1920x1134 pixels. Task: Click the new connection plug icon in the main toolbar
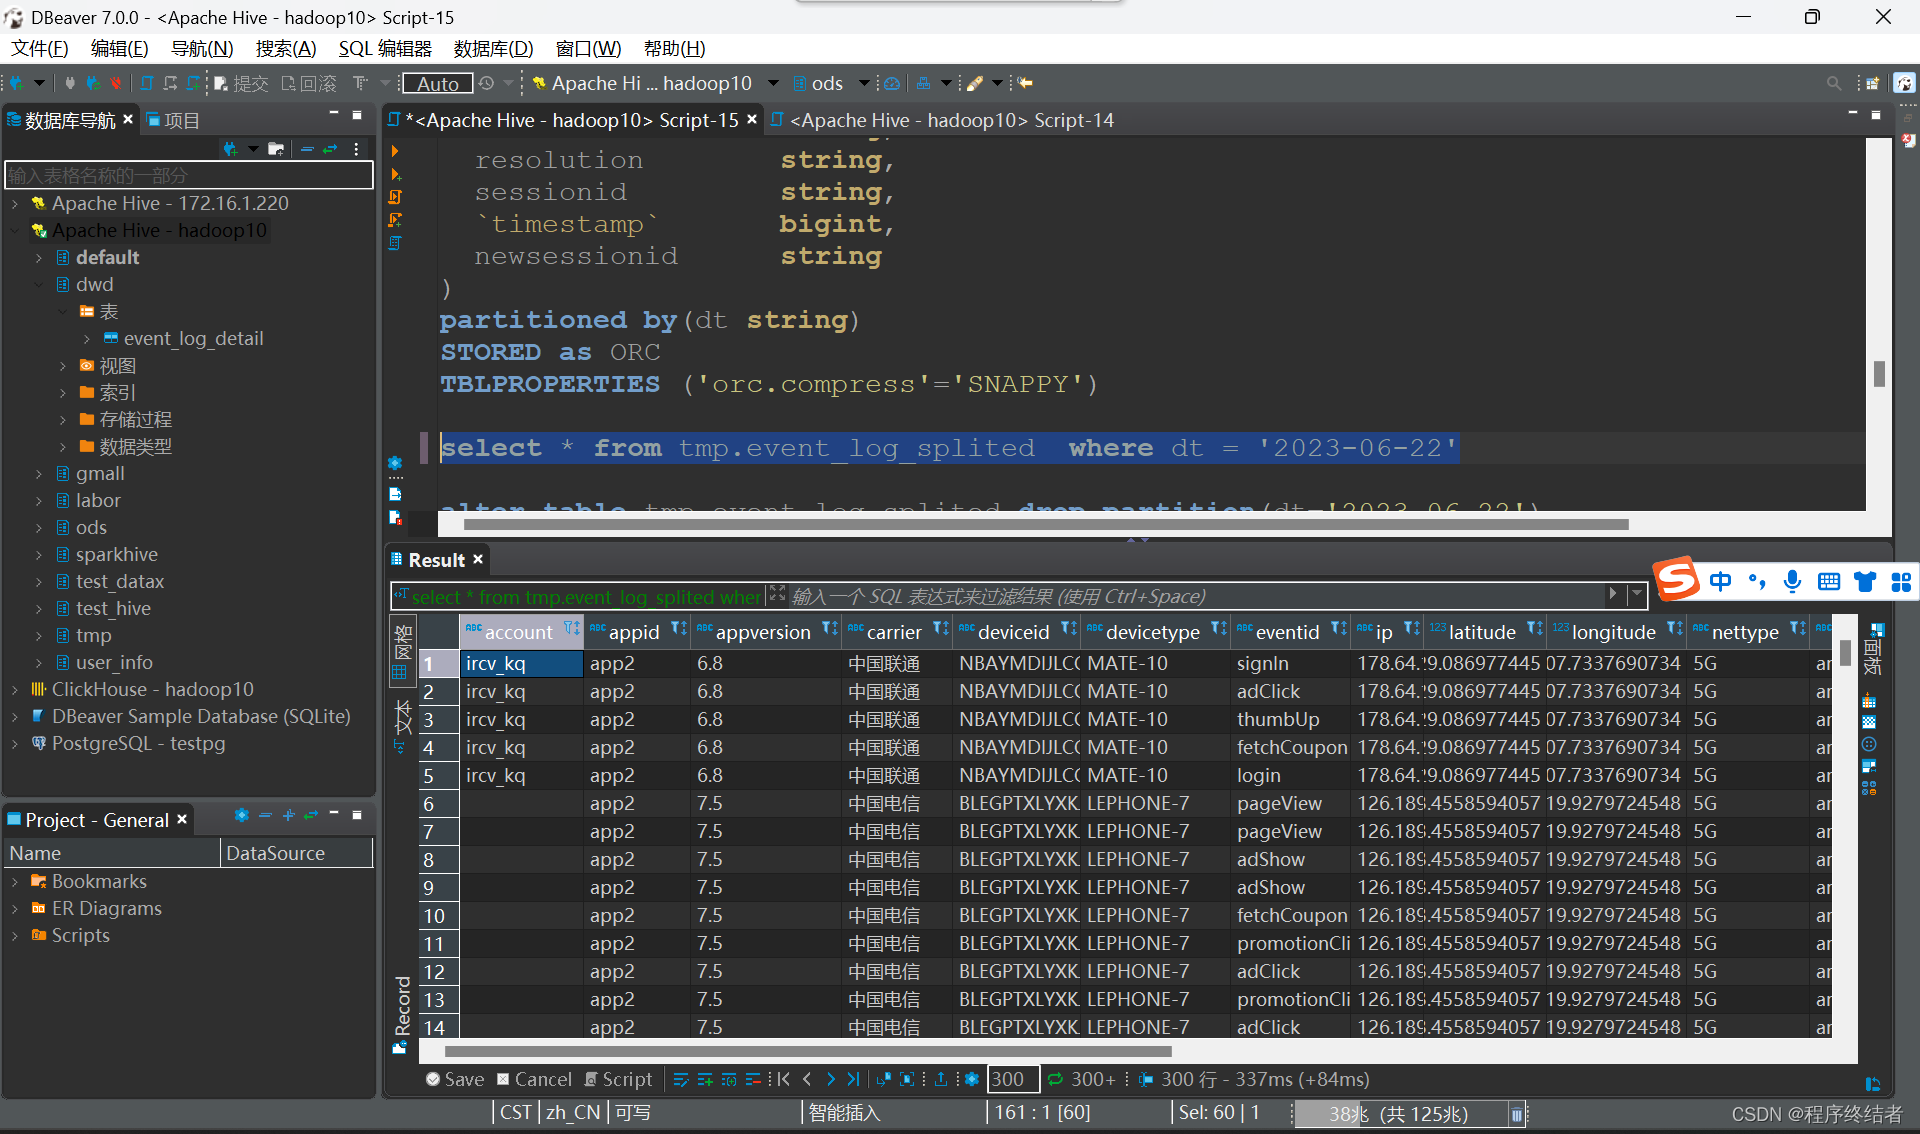(17, 84)
